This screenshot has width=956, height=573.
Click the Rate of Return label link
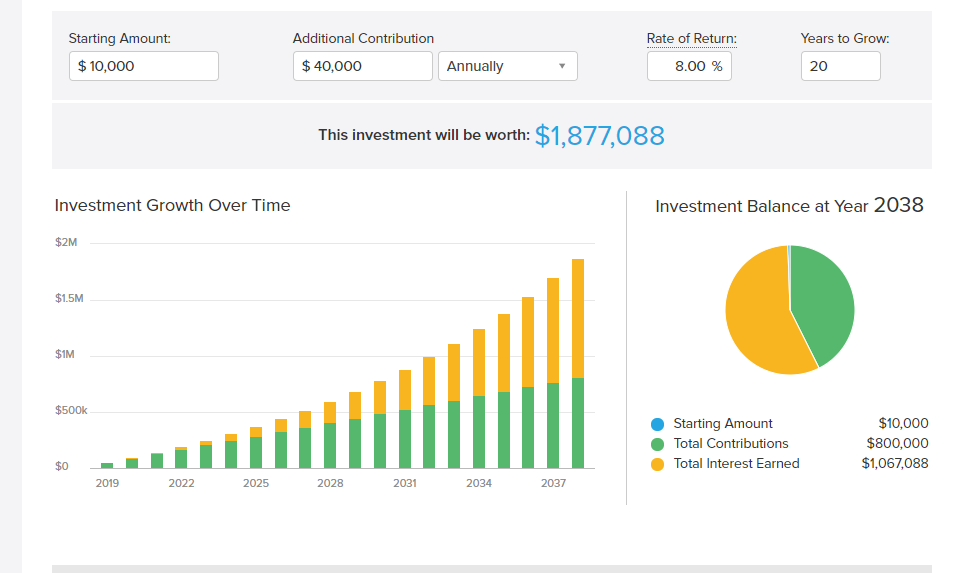691,38
